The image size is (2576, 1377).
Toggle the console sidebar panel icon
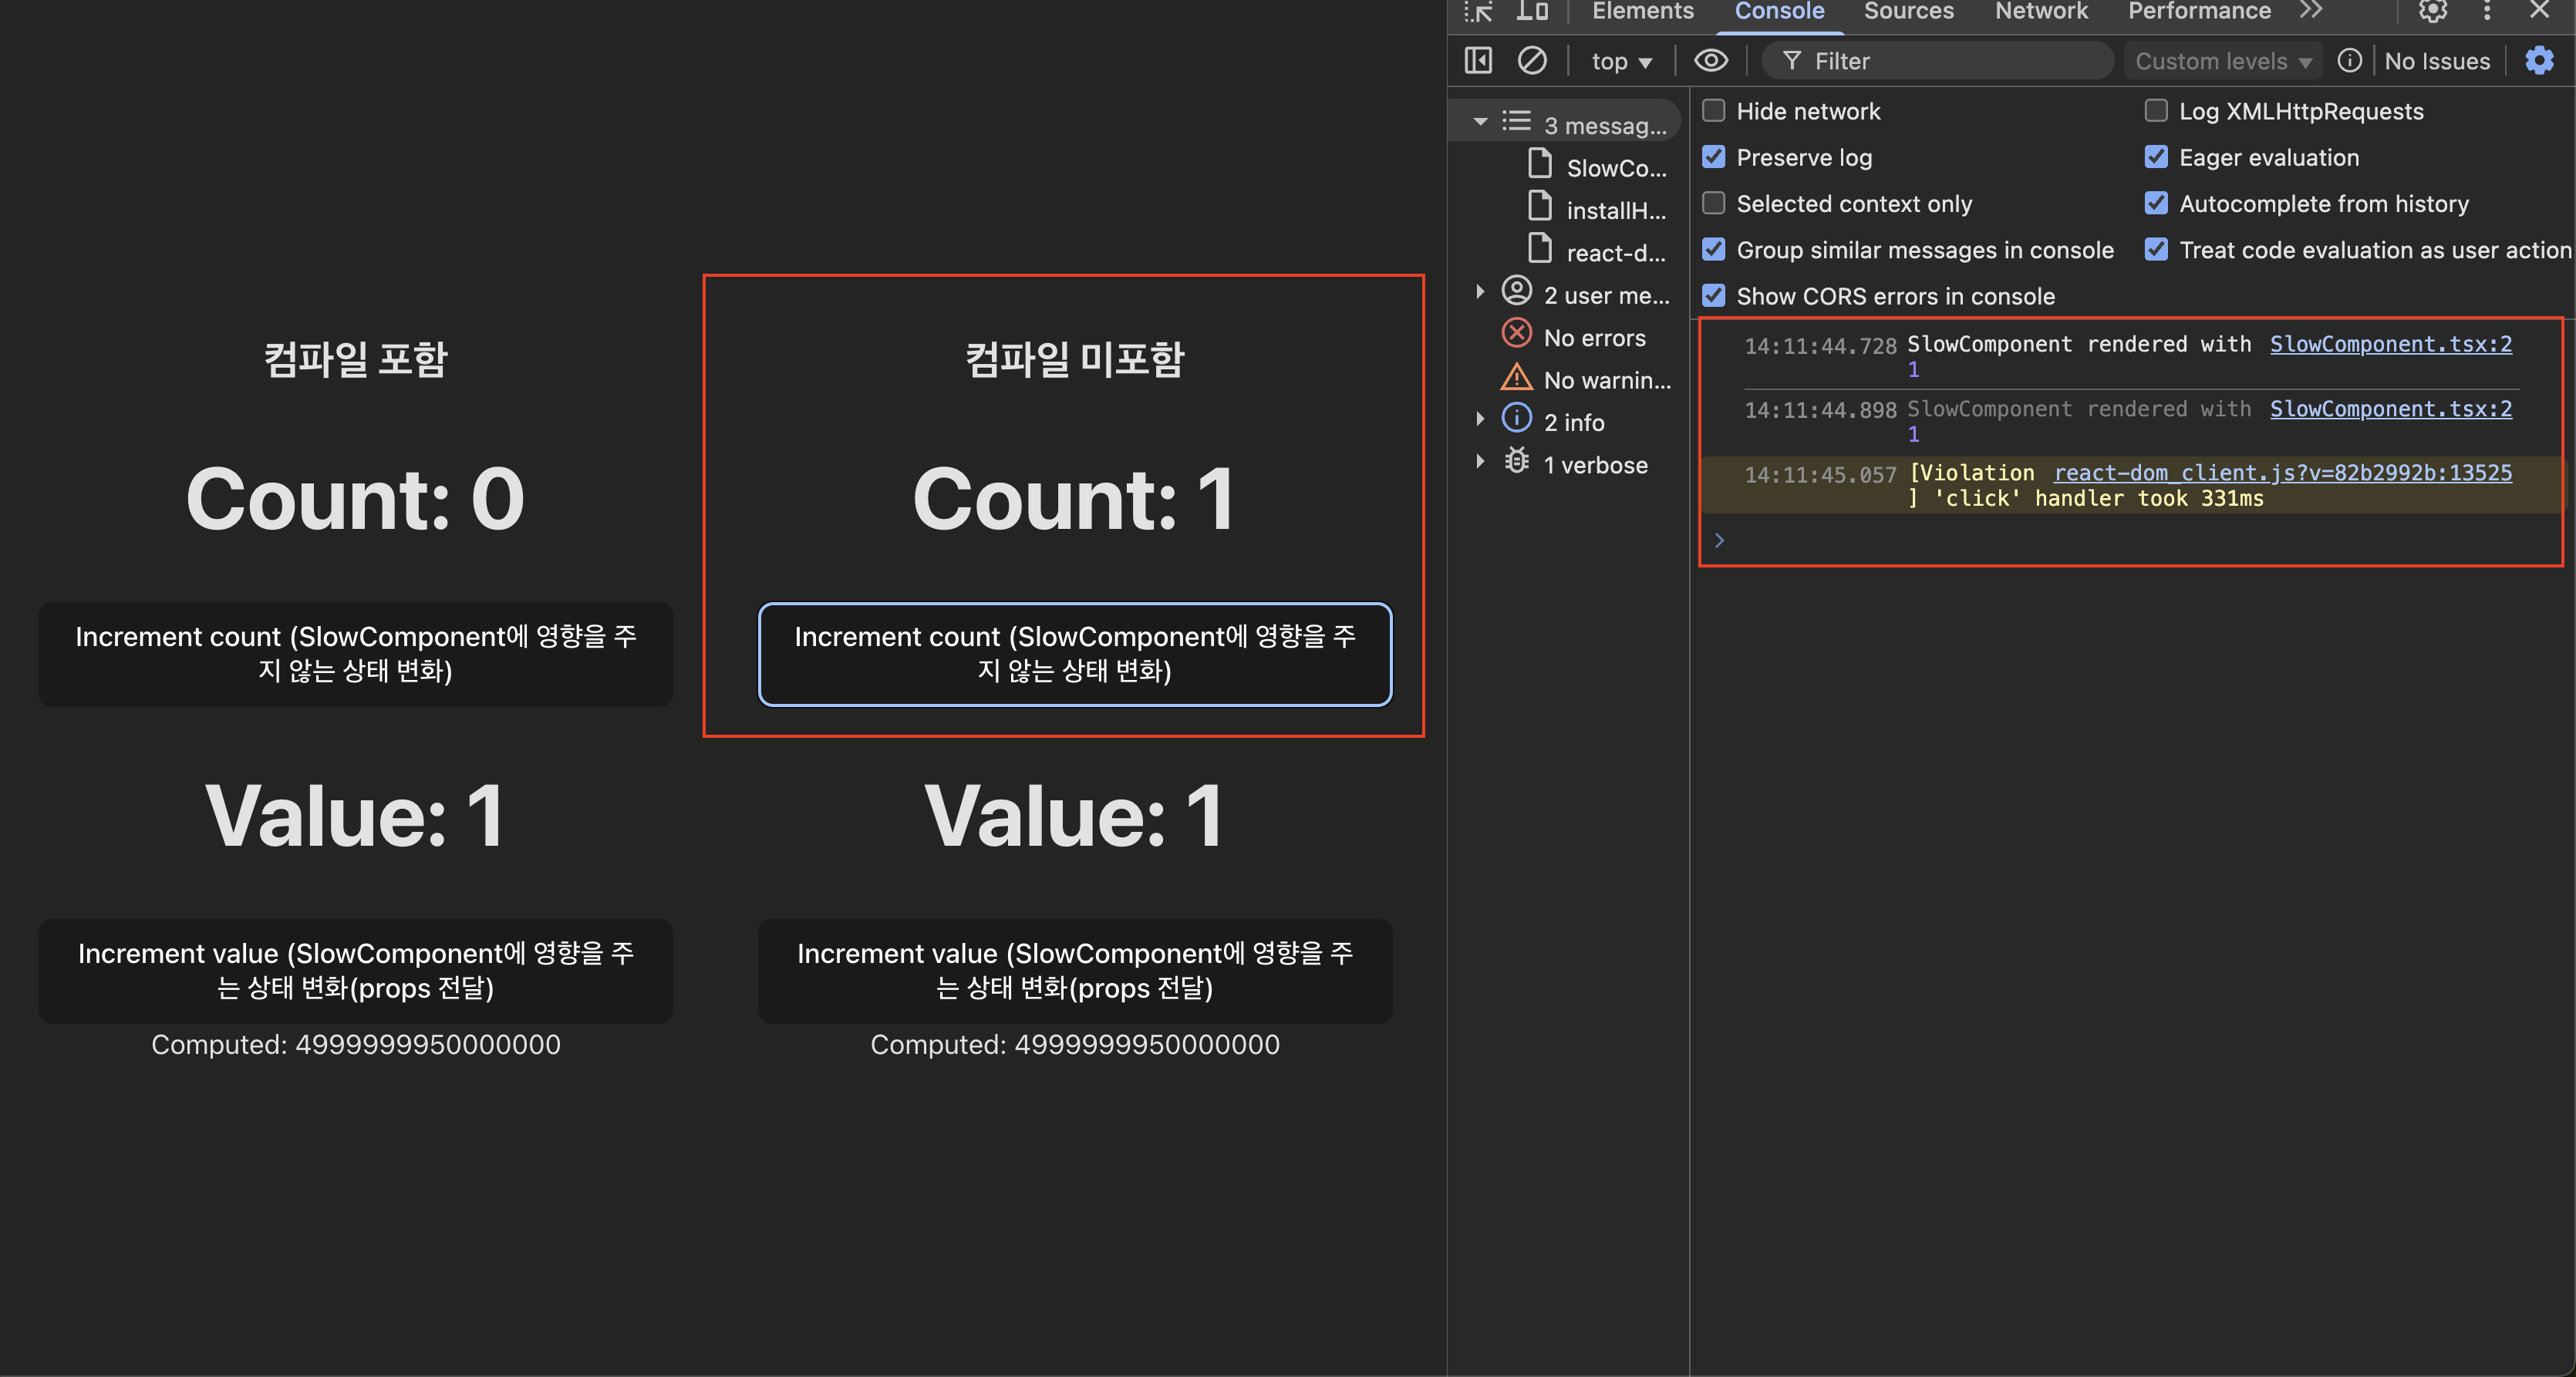[1478, 61]
